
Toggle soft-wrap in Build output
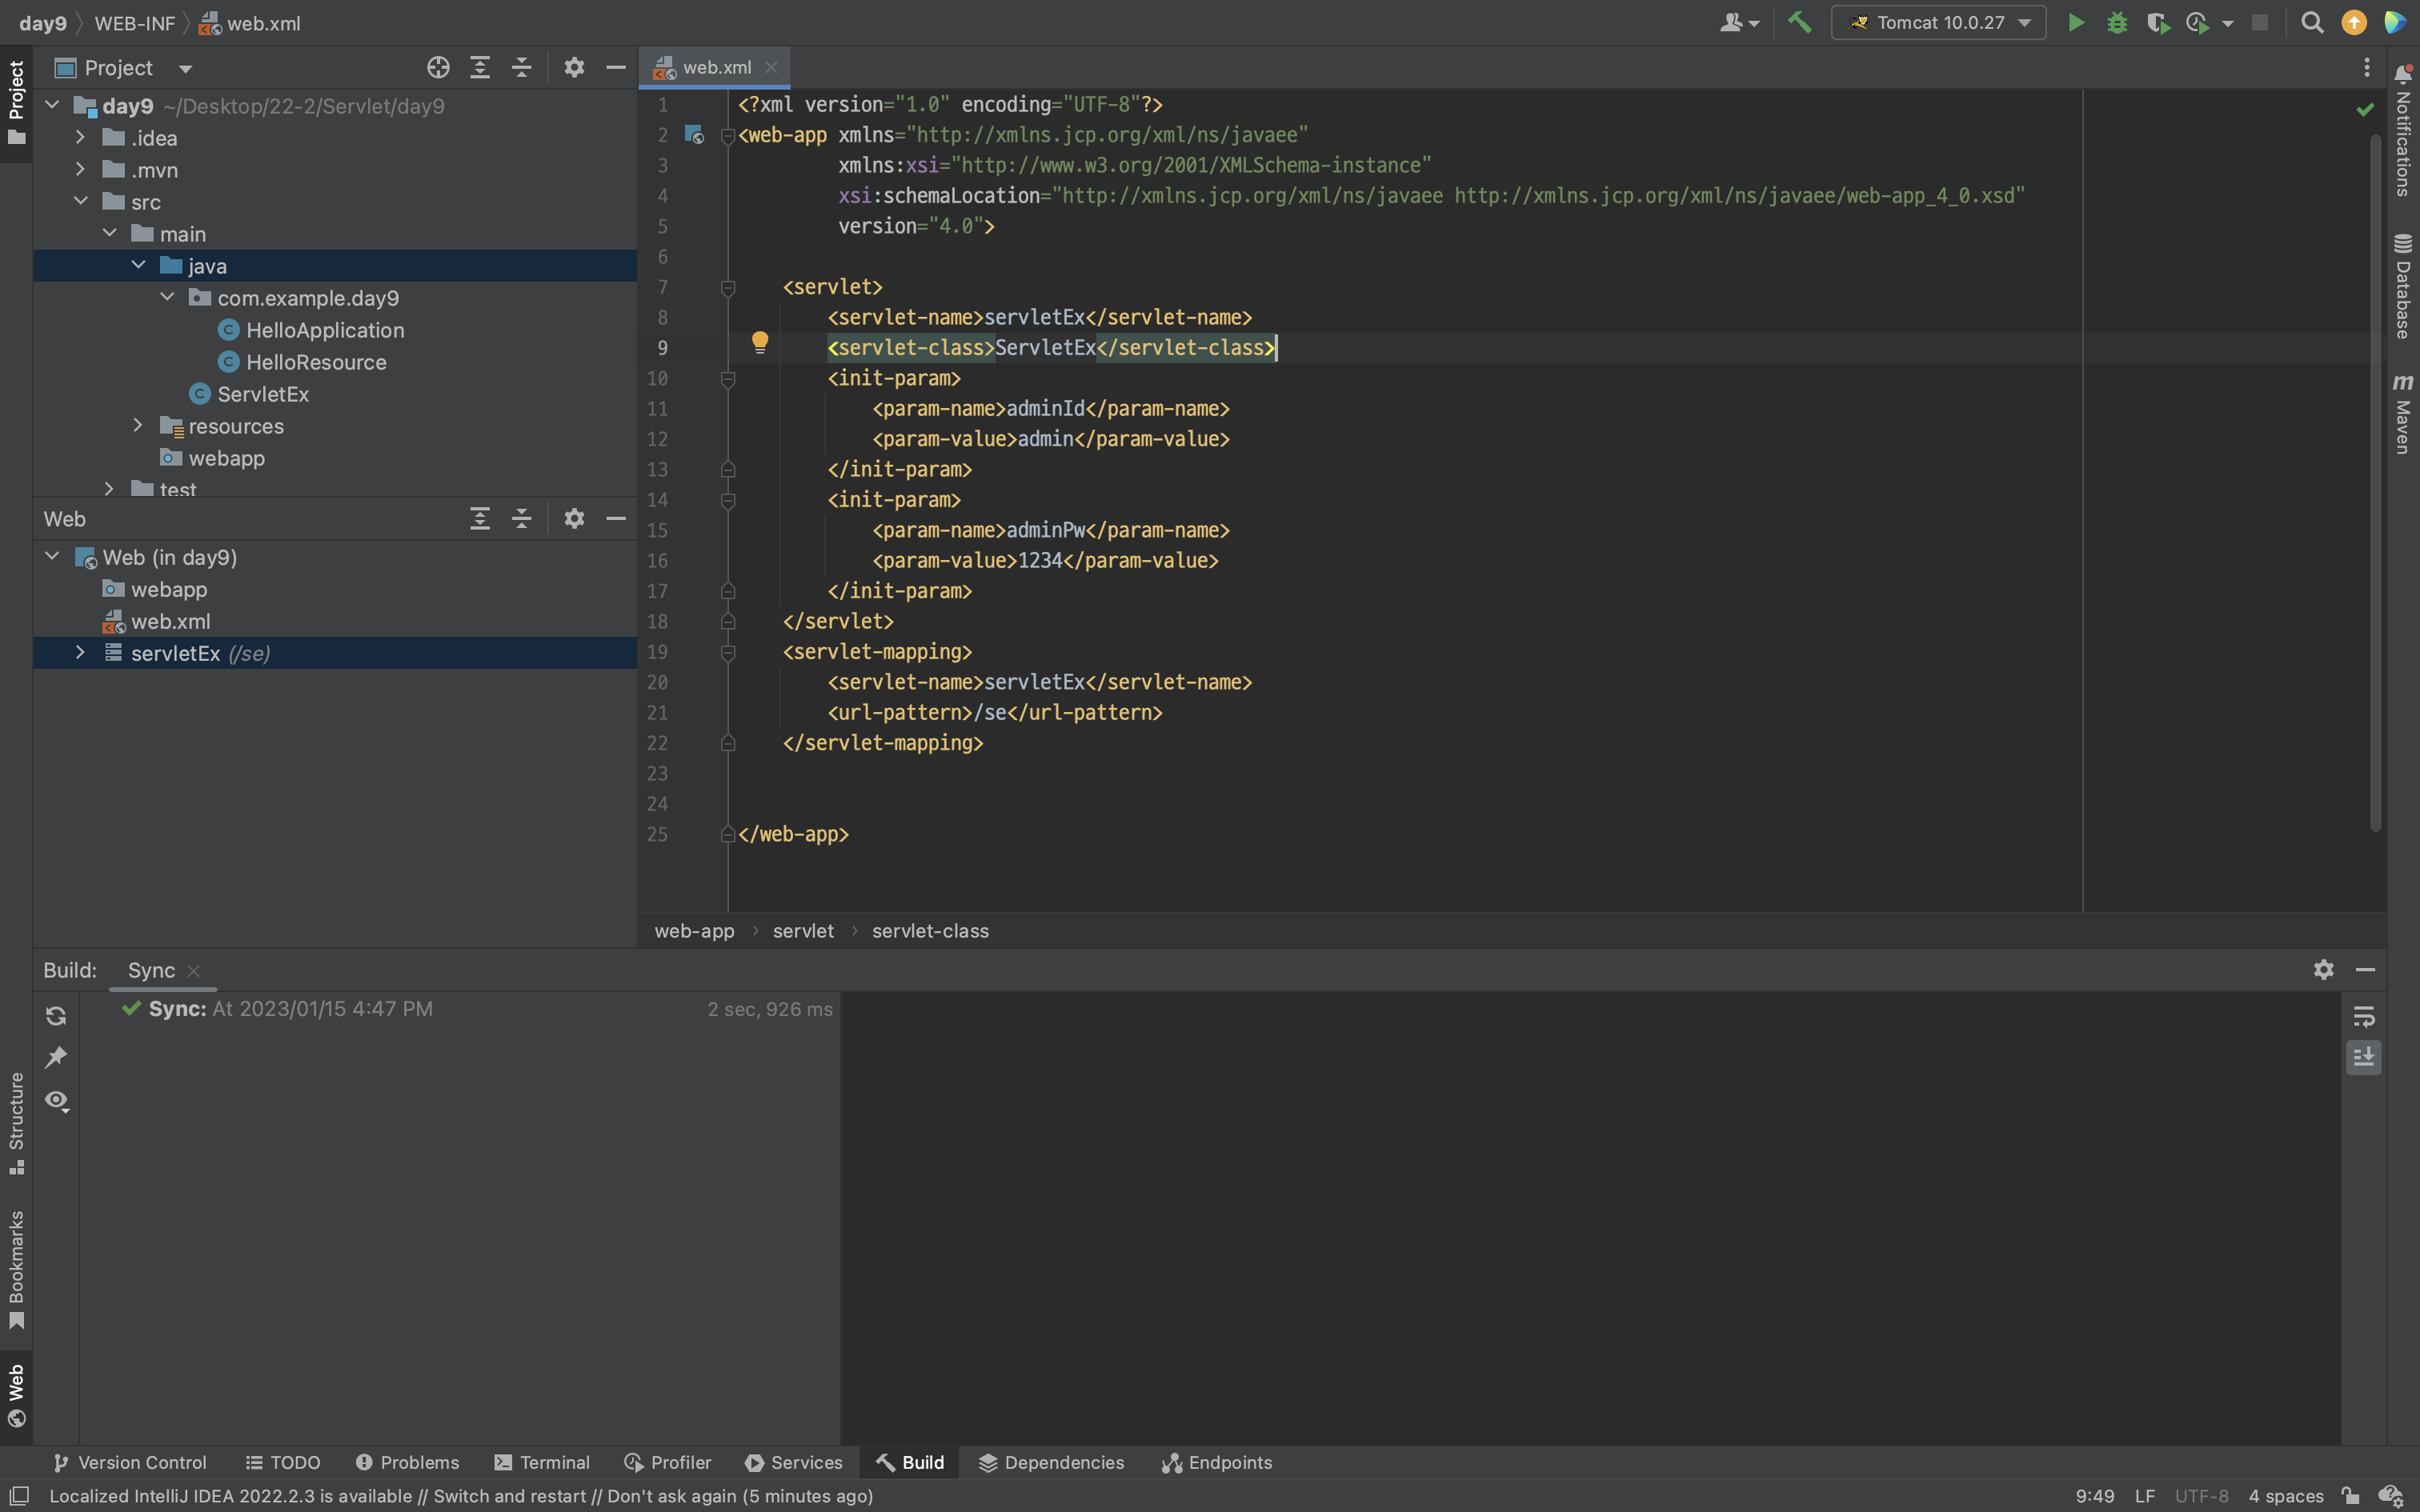point(2364,1017)
